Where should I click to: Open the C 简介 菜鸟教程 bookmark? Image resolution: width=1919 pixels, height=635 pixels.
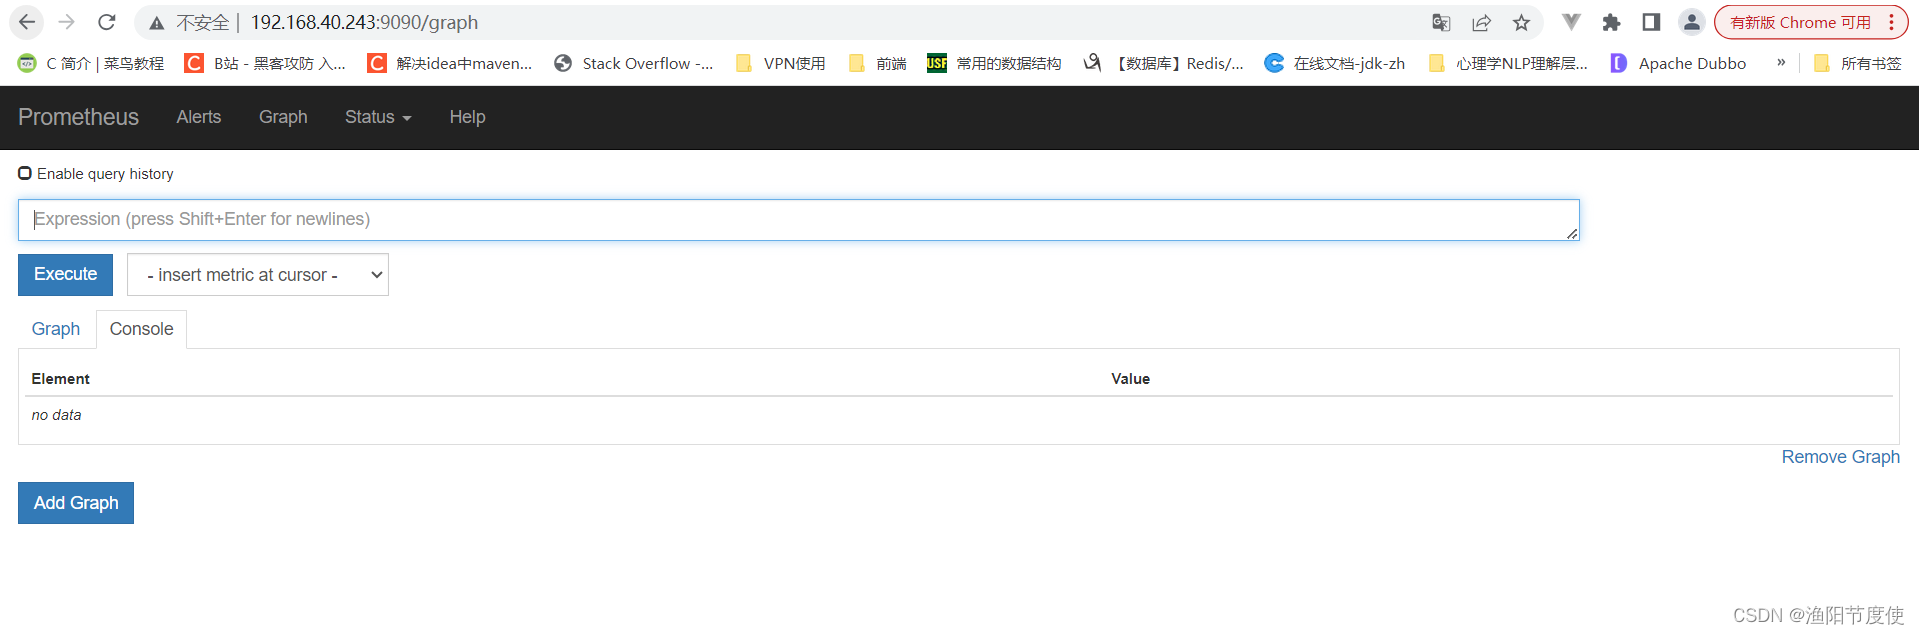[91, 63]
